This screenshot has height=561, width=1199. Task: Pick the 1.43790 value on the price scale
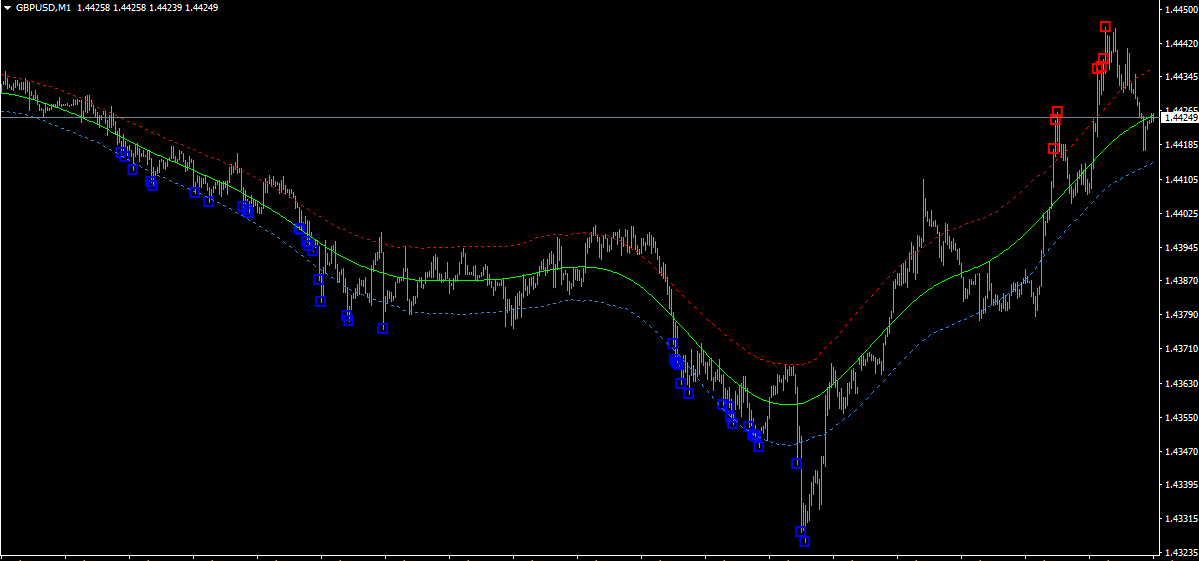point(1179,315)
